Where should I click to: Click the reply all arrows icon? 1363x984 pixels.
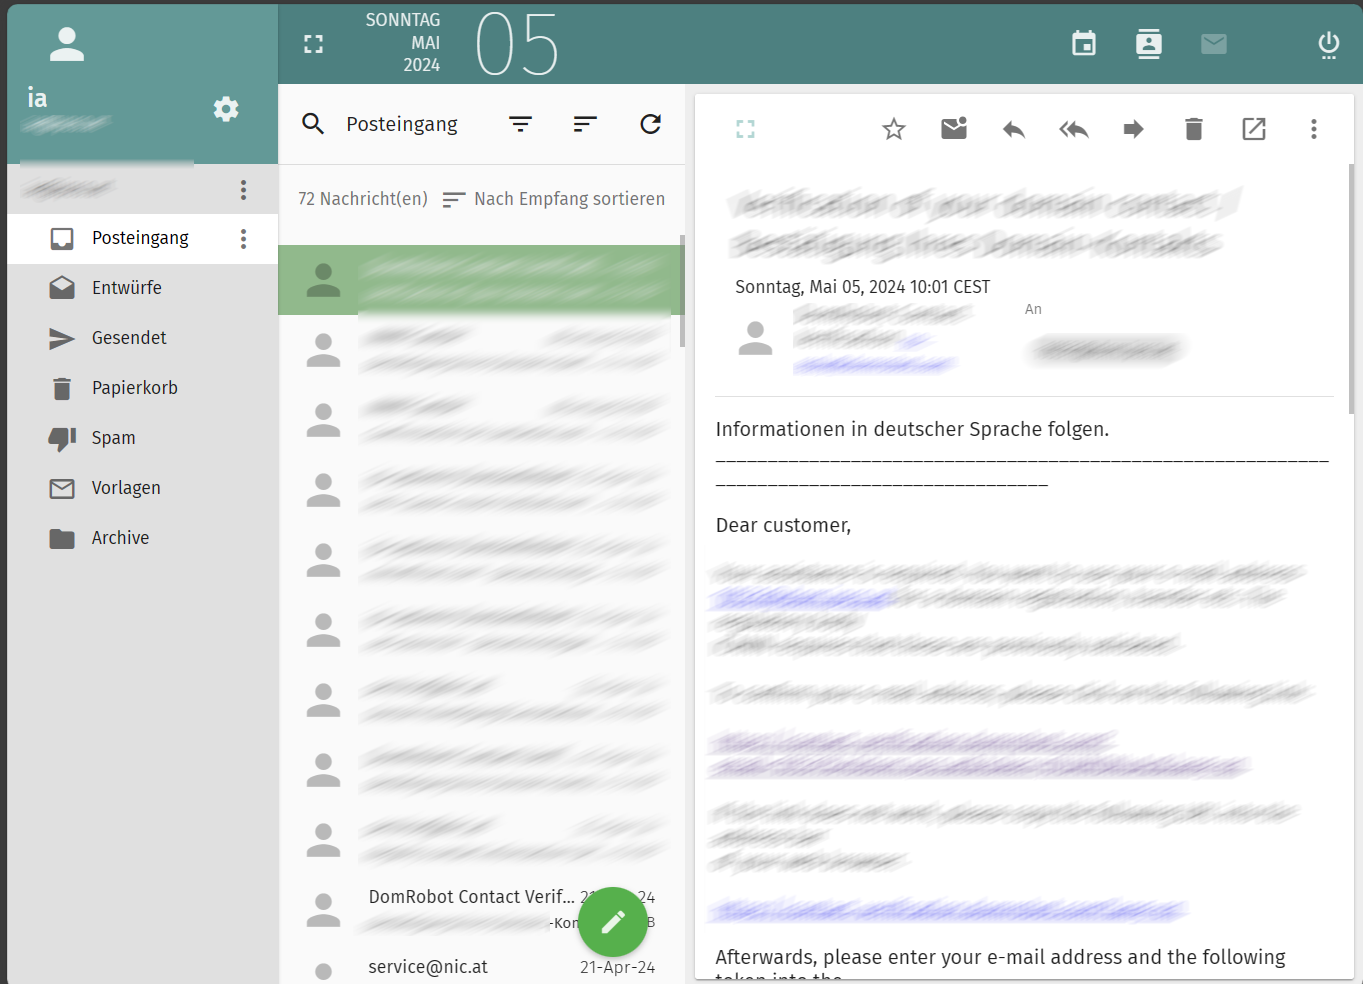(1074, 129)
